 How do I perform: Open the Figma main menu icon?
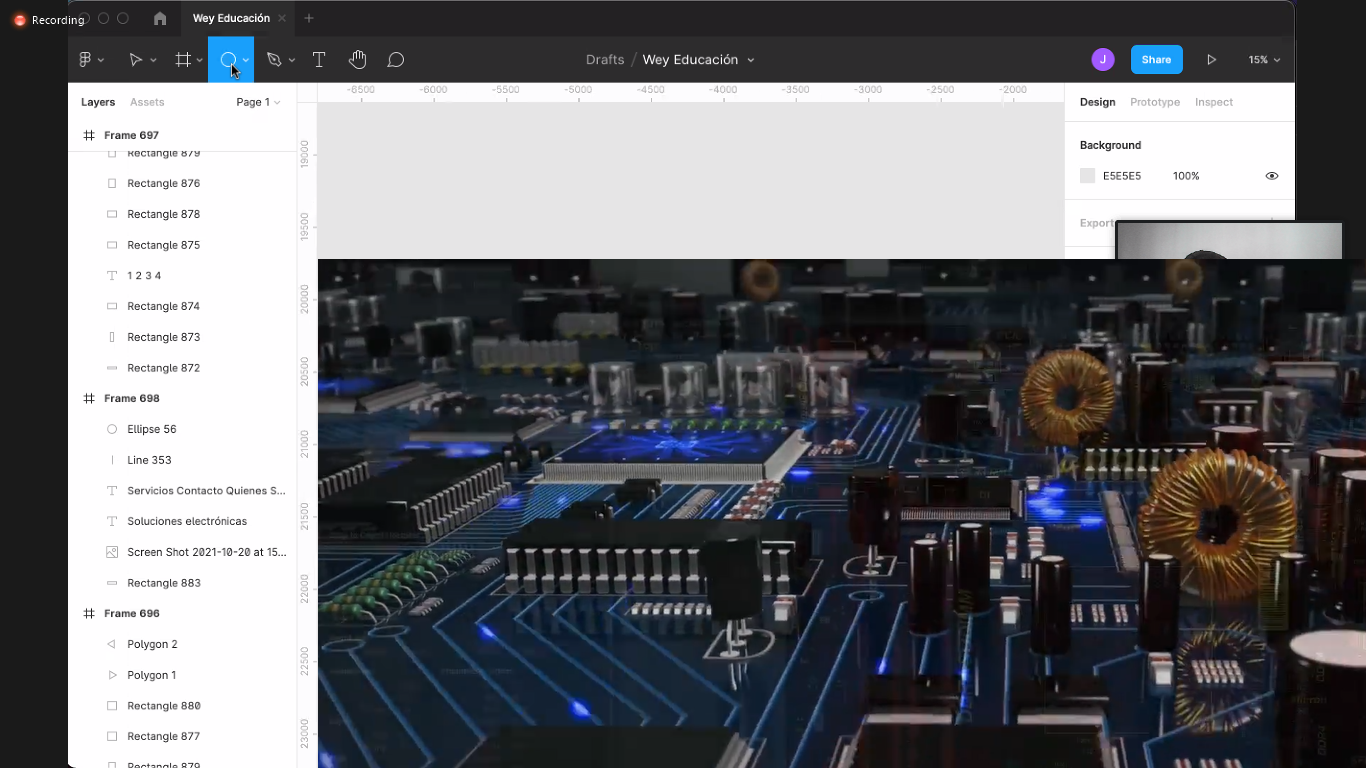(86, 60)
